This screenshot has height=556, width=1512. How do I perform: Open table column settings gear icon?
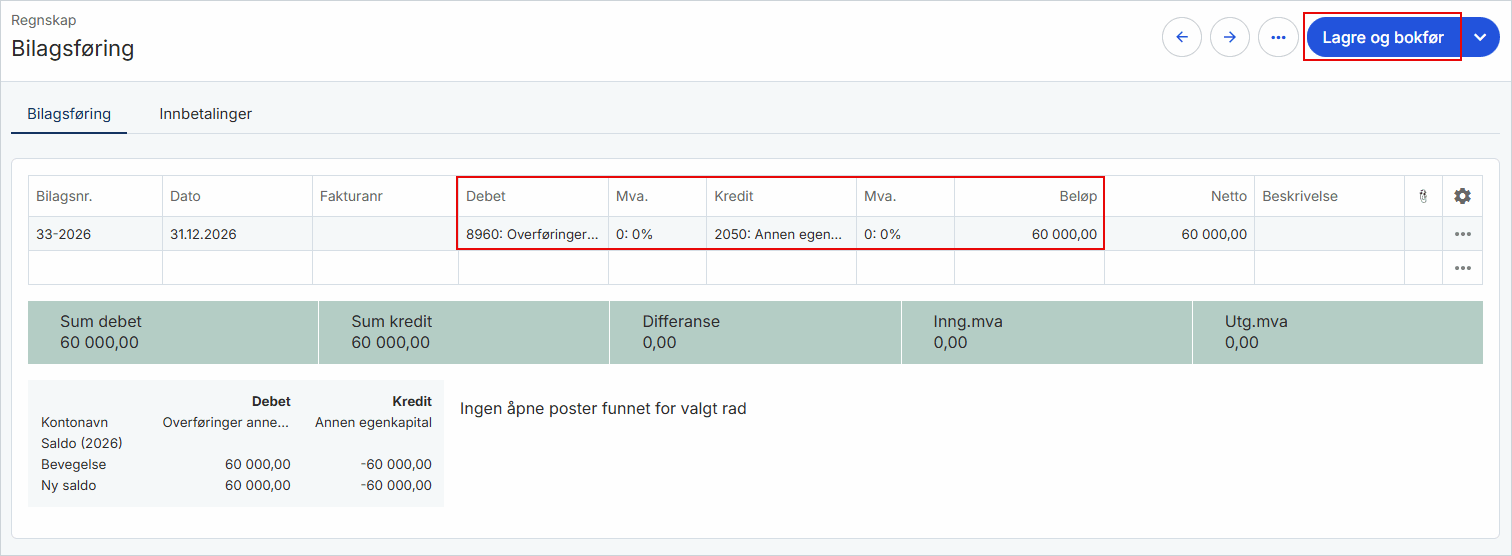(1462, 196)
